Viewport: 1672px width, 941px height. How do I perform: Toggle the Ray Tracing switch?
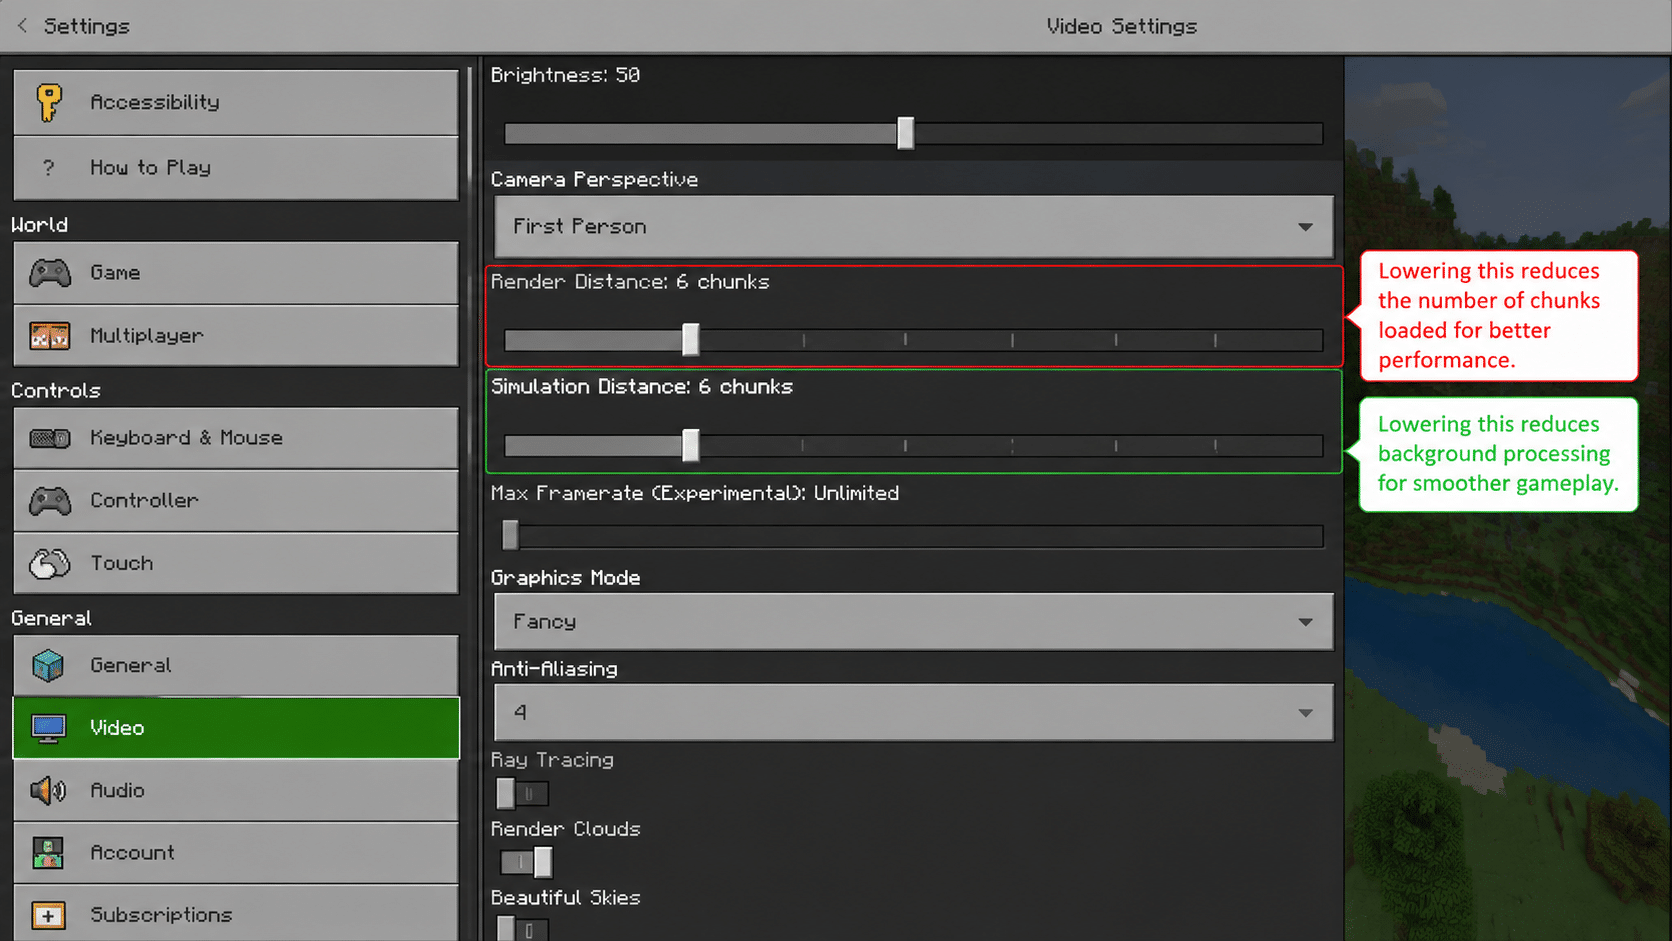[522, 794]
